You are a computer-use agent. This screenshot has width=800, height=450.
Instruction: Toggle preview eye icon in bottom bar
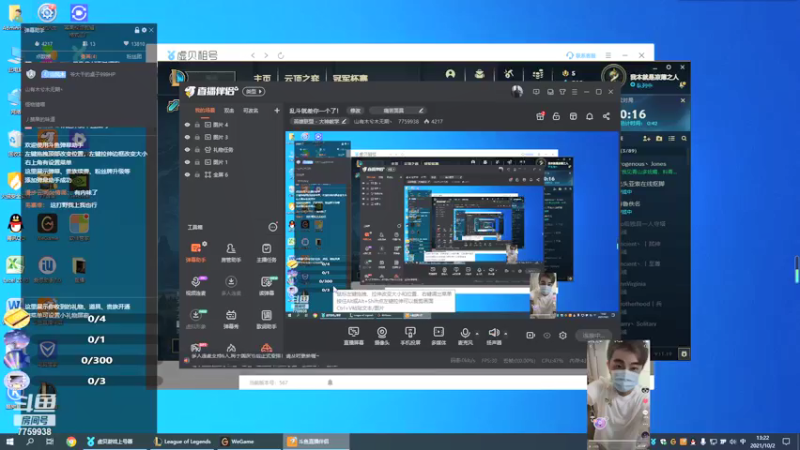(547, 335)
